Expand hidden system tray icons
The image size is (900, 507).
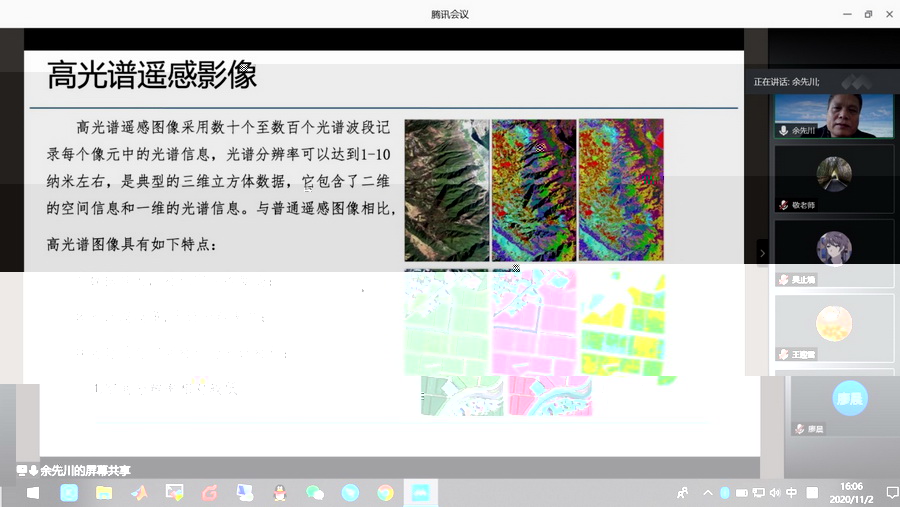708,493
